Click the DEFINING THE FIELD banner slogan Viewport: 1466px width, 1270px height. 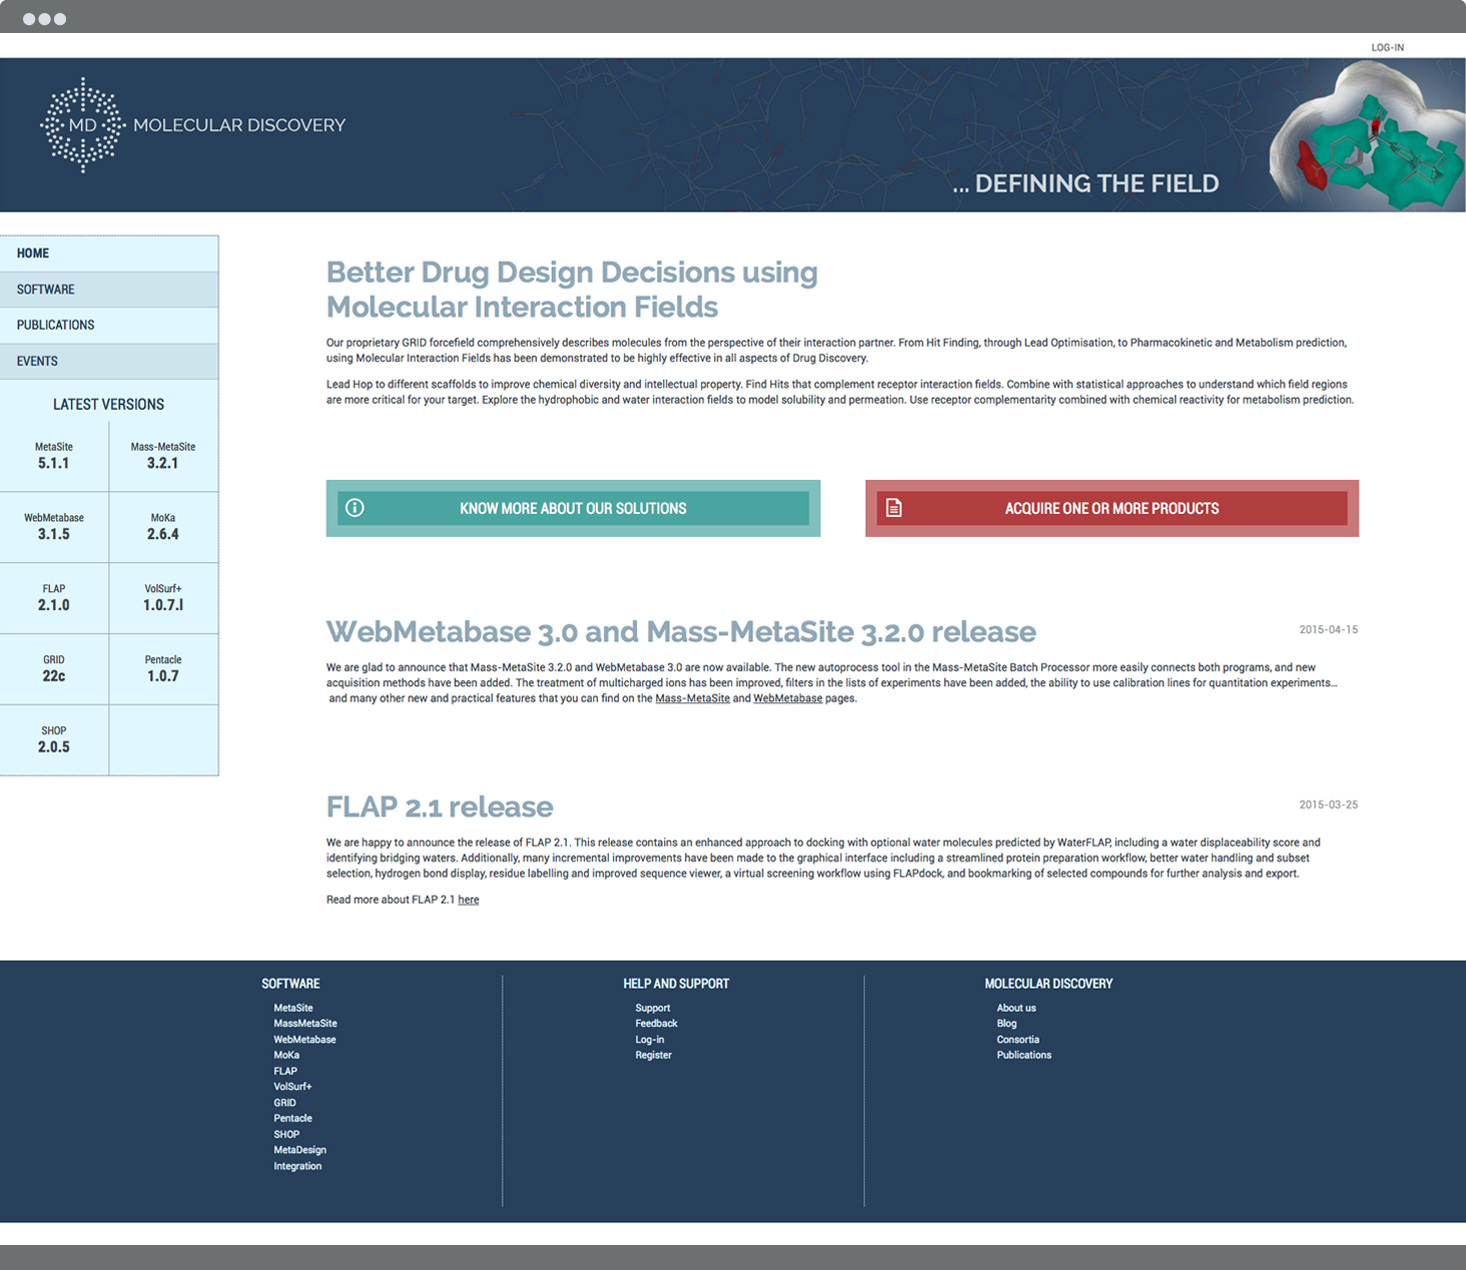(1085, 184)
